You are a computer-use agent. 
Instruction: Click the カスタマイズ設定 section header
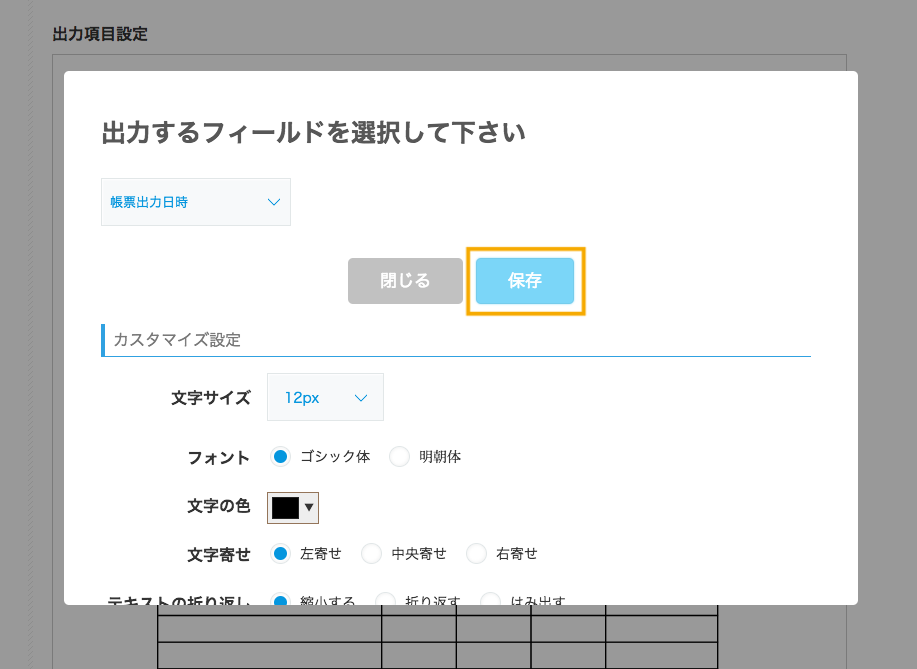pos(177,340)
